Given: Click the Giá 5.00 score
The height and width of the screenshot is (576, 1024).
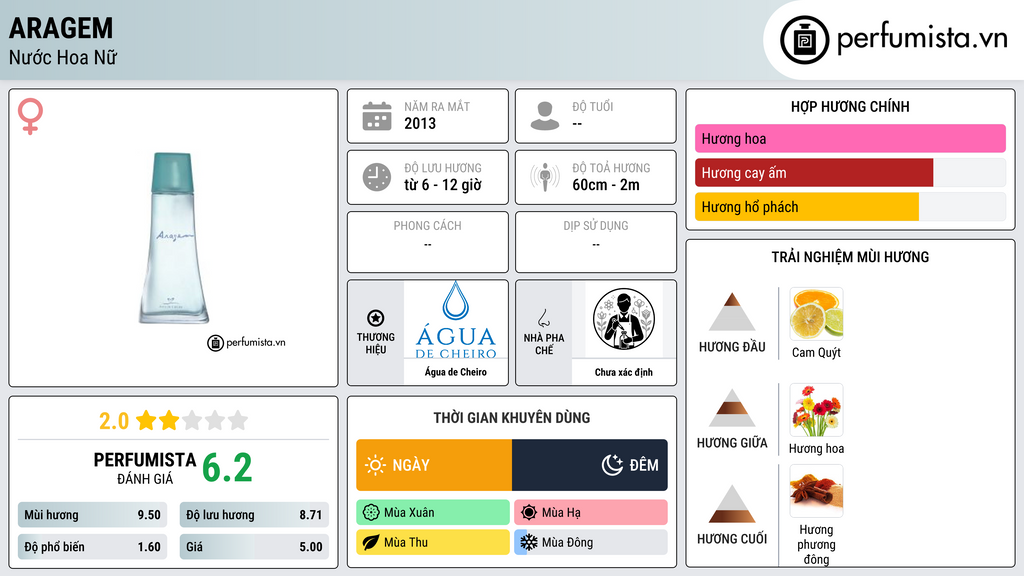Looking at the screenshot, I should point(254,547).
